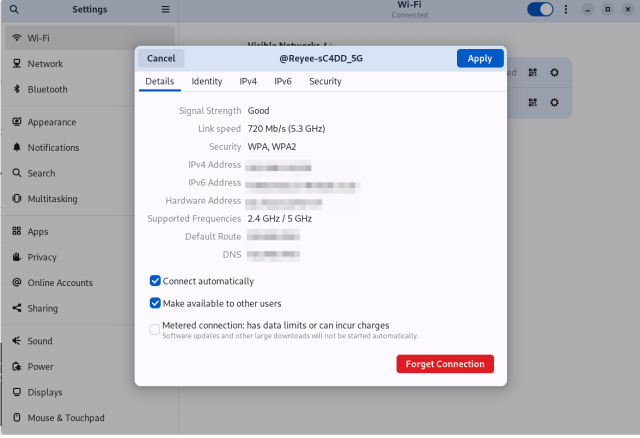
Task: Switch to the Security tab
Action: pyautogui.click(x=325, y=82)
